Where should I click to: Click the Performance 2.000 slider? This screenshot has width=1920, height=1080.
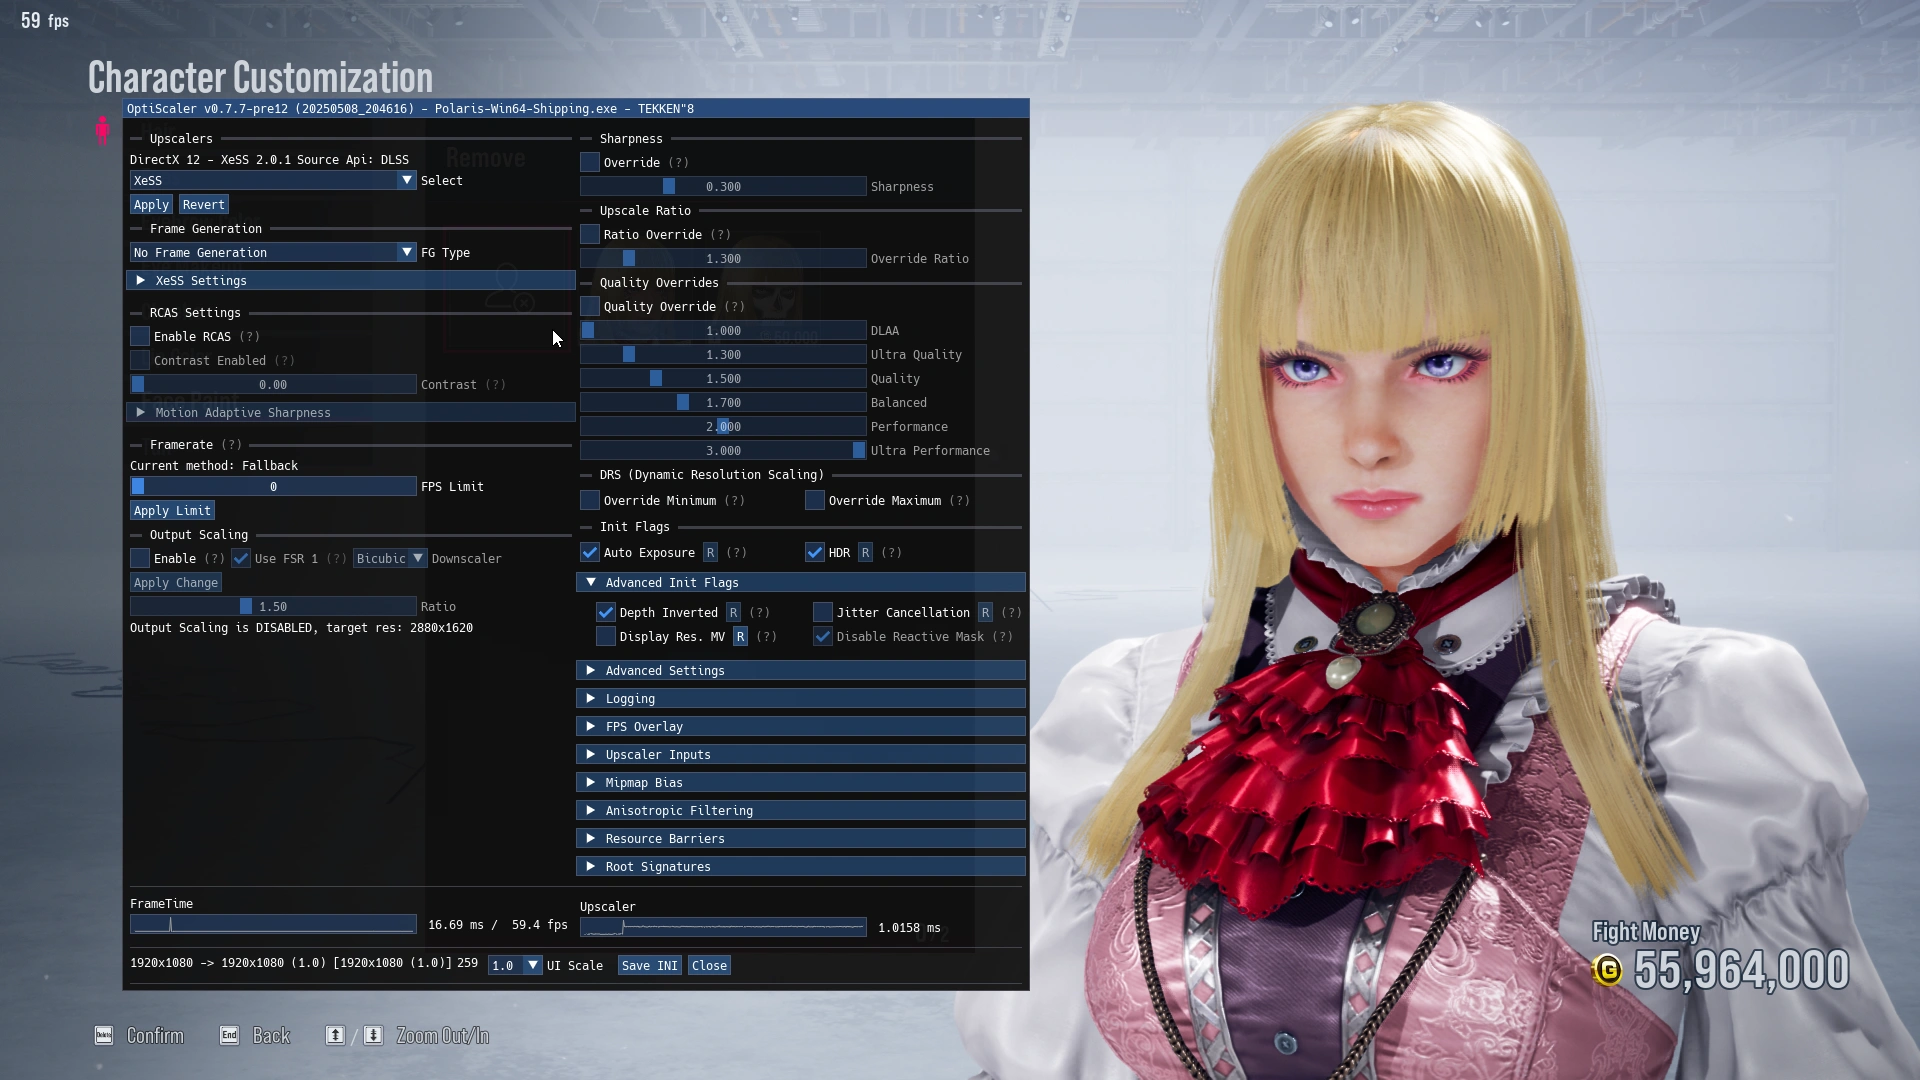coord(723,426)
